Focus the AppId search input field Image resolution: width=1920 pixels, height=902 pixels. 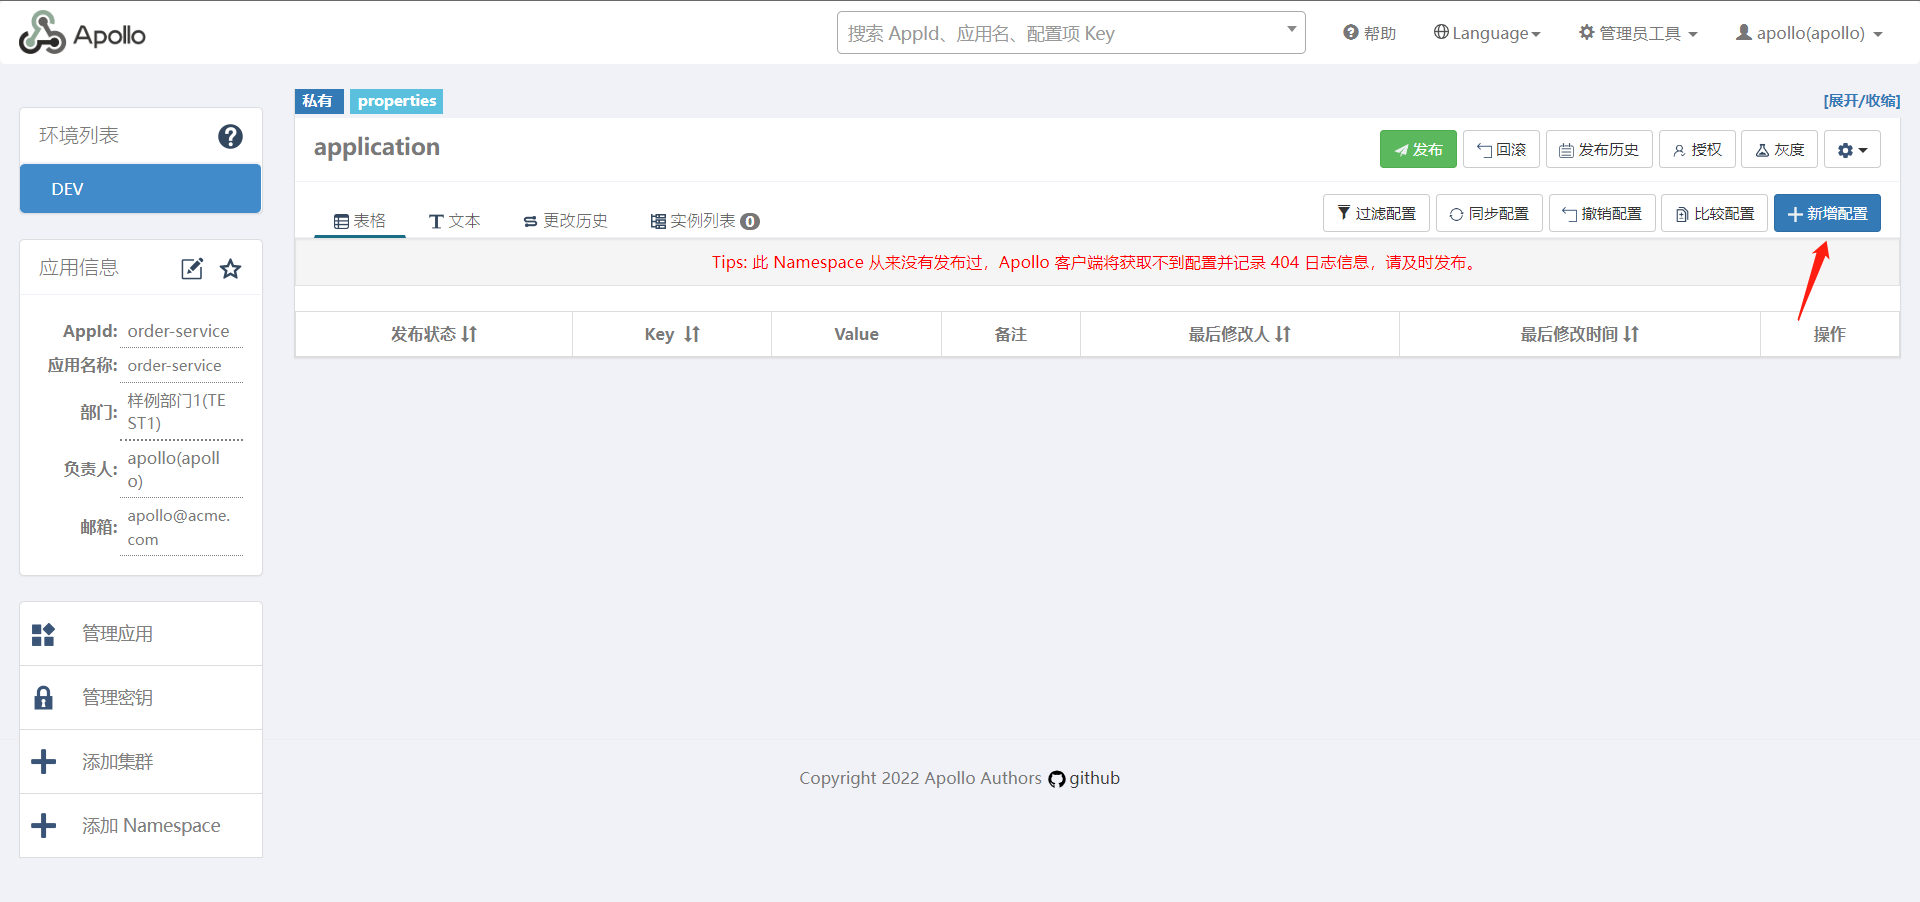pyautogui.click(x=1062, y=33)
